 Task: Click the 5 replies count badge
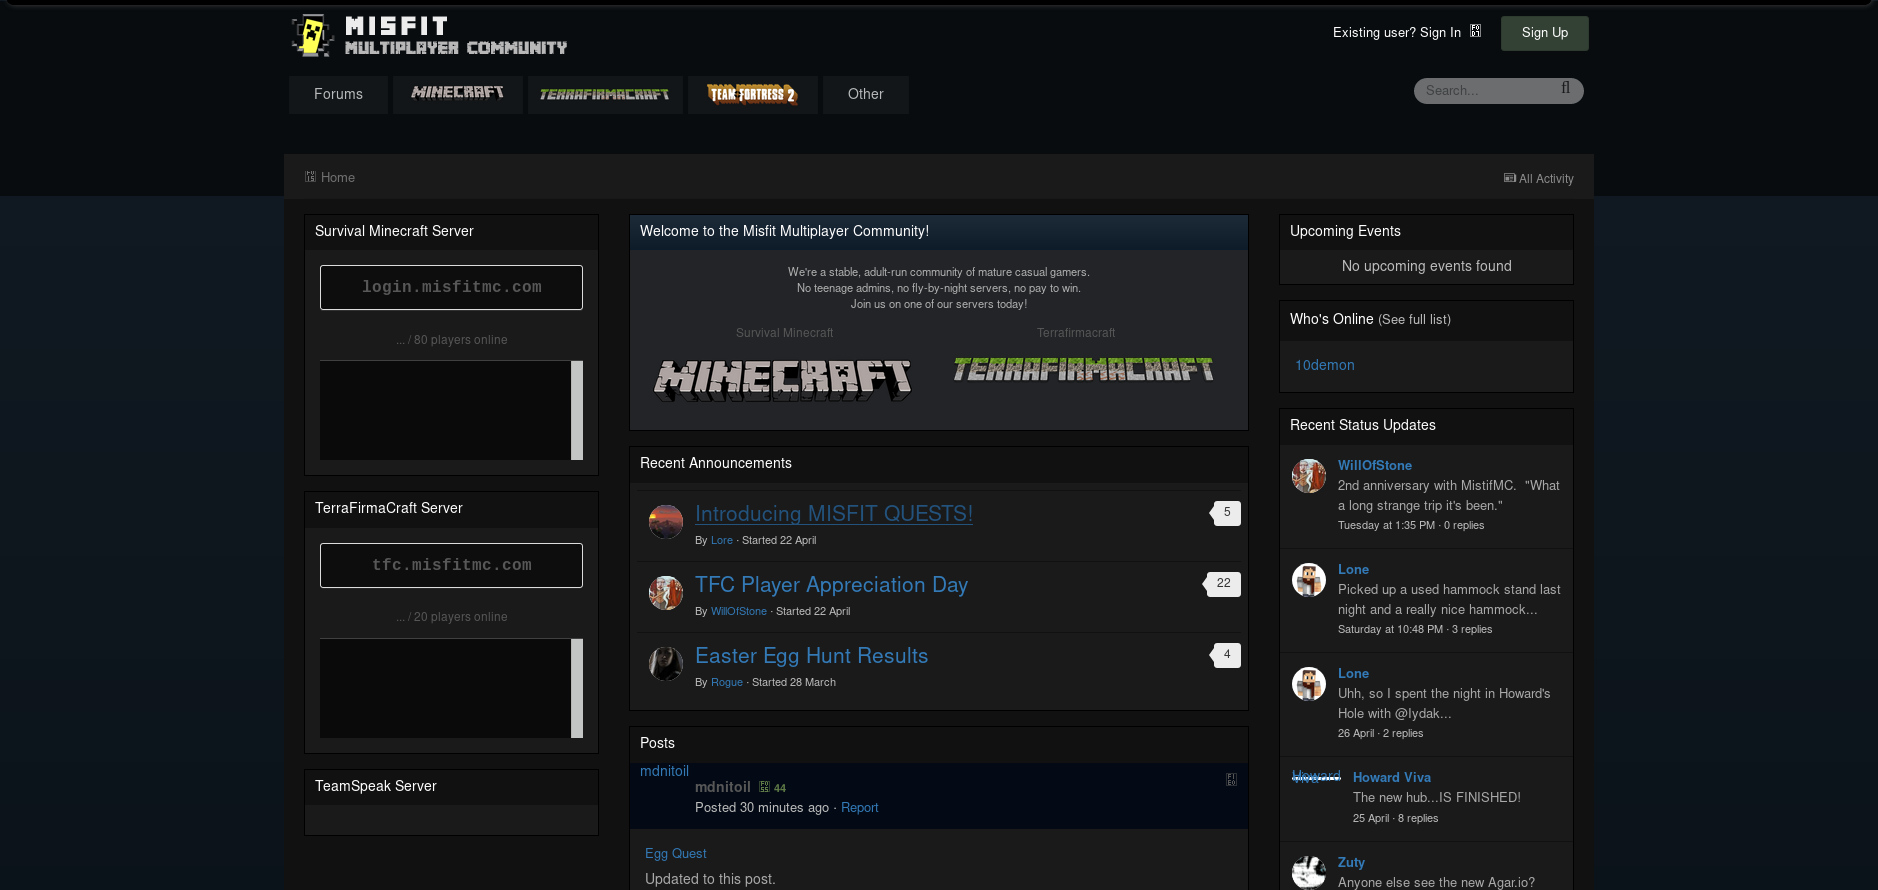coord(1225,513)
